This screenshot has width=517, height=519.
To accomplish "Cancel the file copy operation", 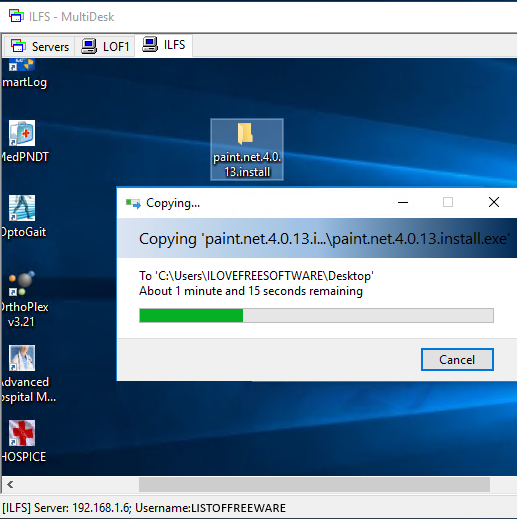I will pyautogui.click(x=457, y=360).
